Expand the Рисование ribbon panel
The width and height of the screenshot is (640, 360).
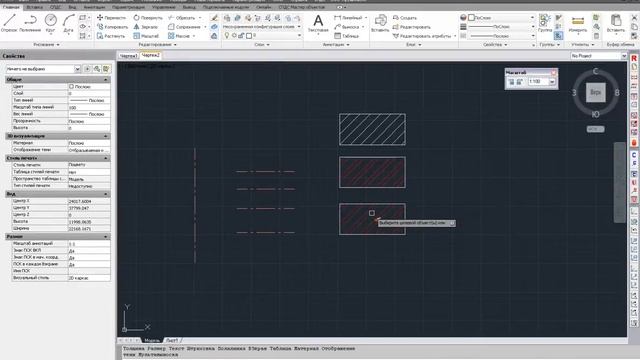click(47, 44)
